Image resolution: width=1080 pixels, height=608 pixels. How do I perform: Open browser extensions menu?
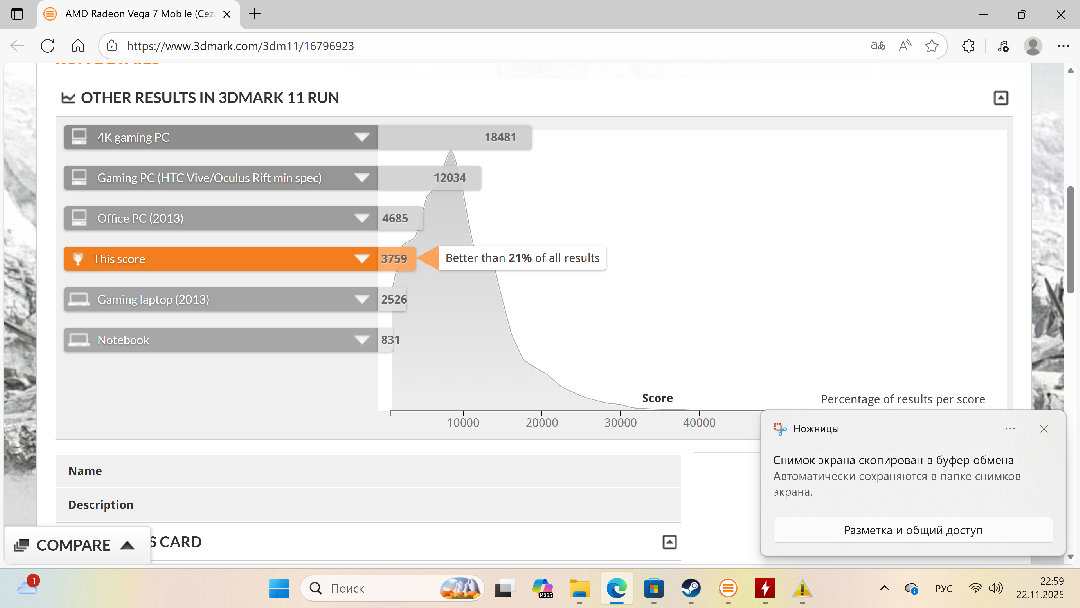pos(968,46)
